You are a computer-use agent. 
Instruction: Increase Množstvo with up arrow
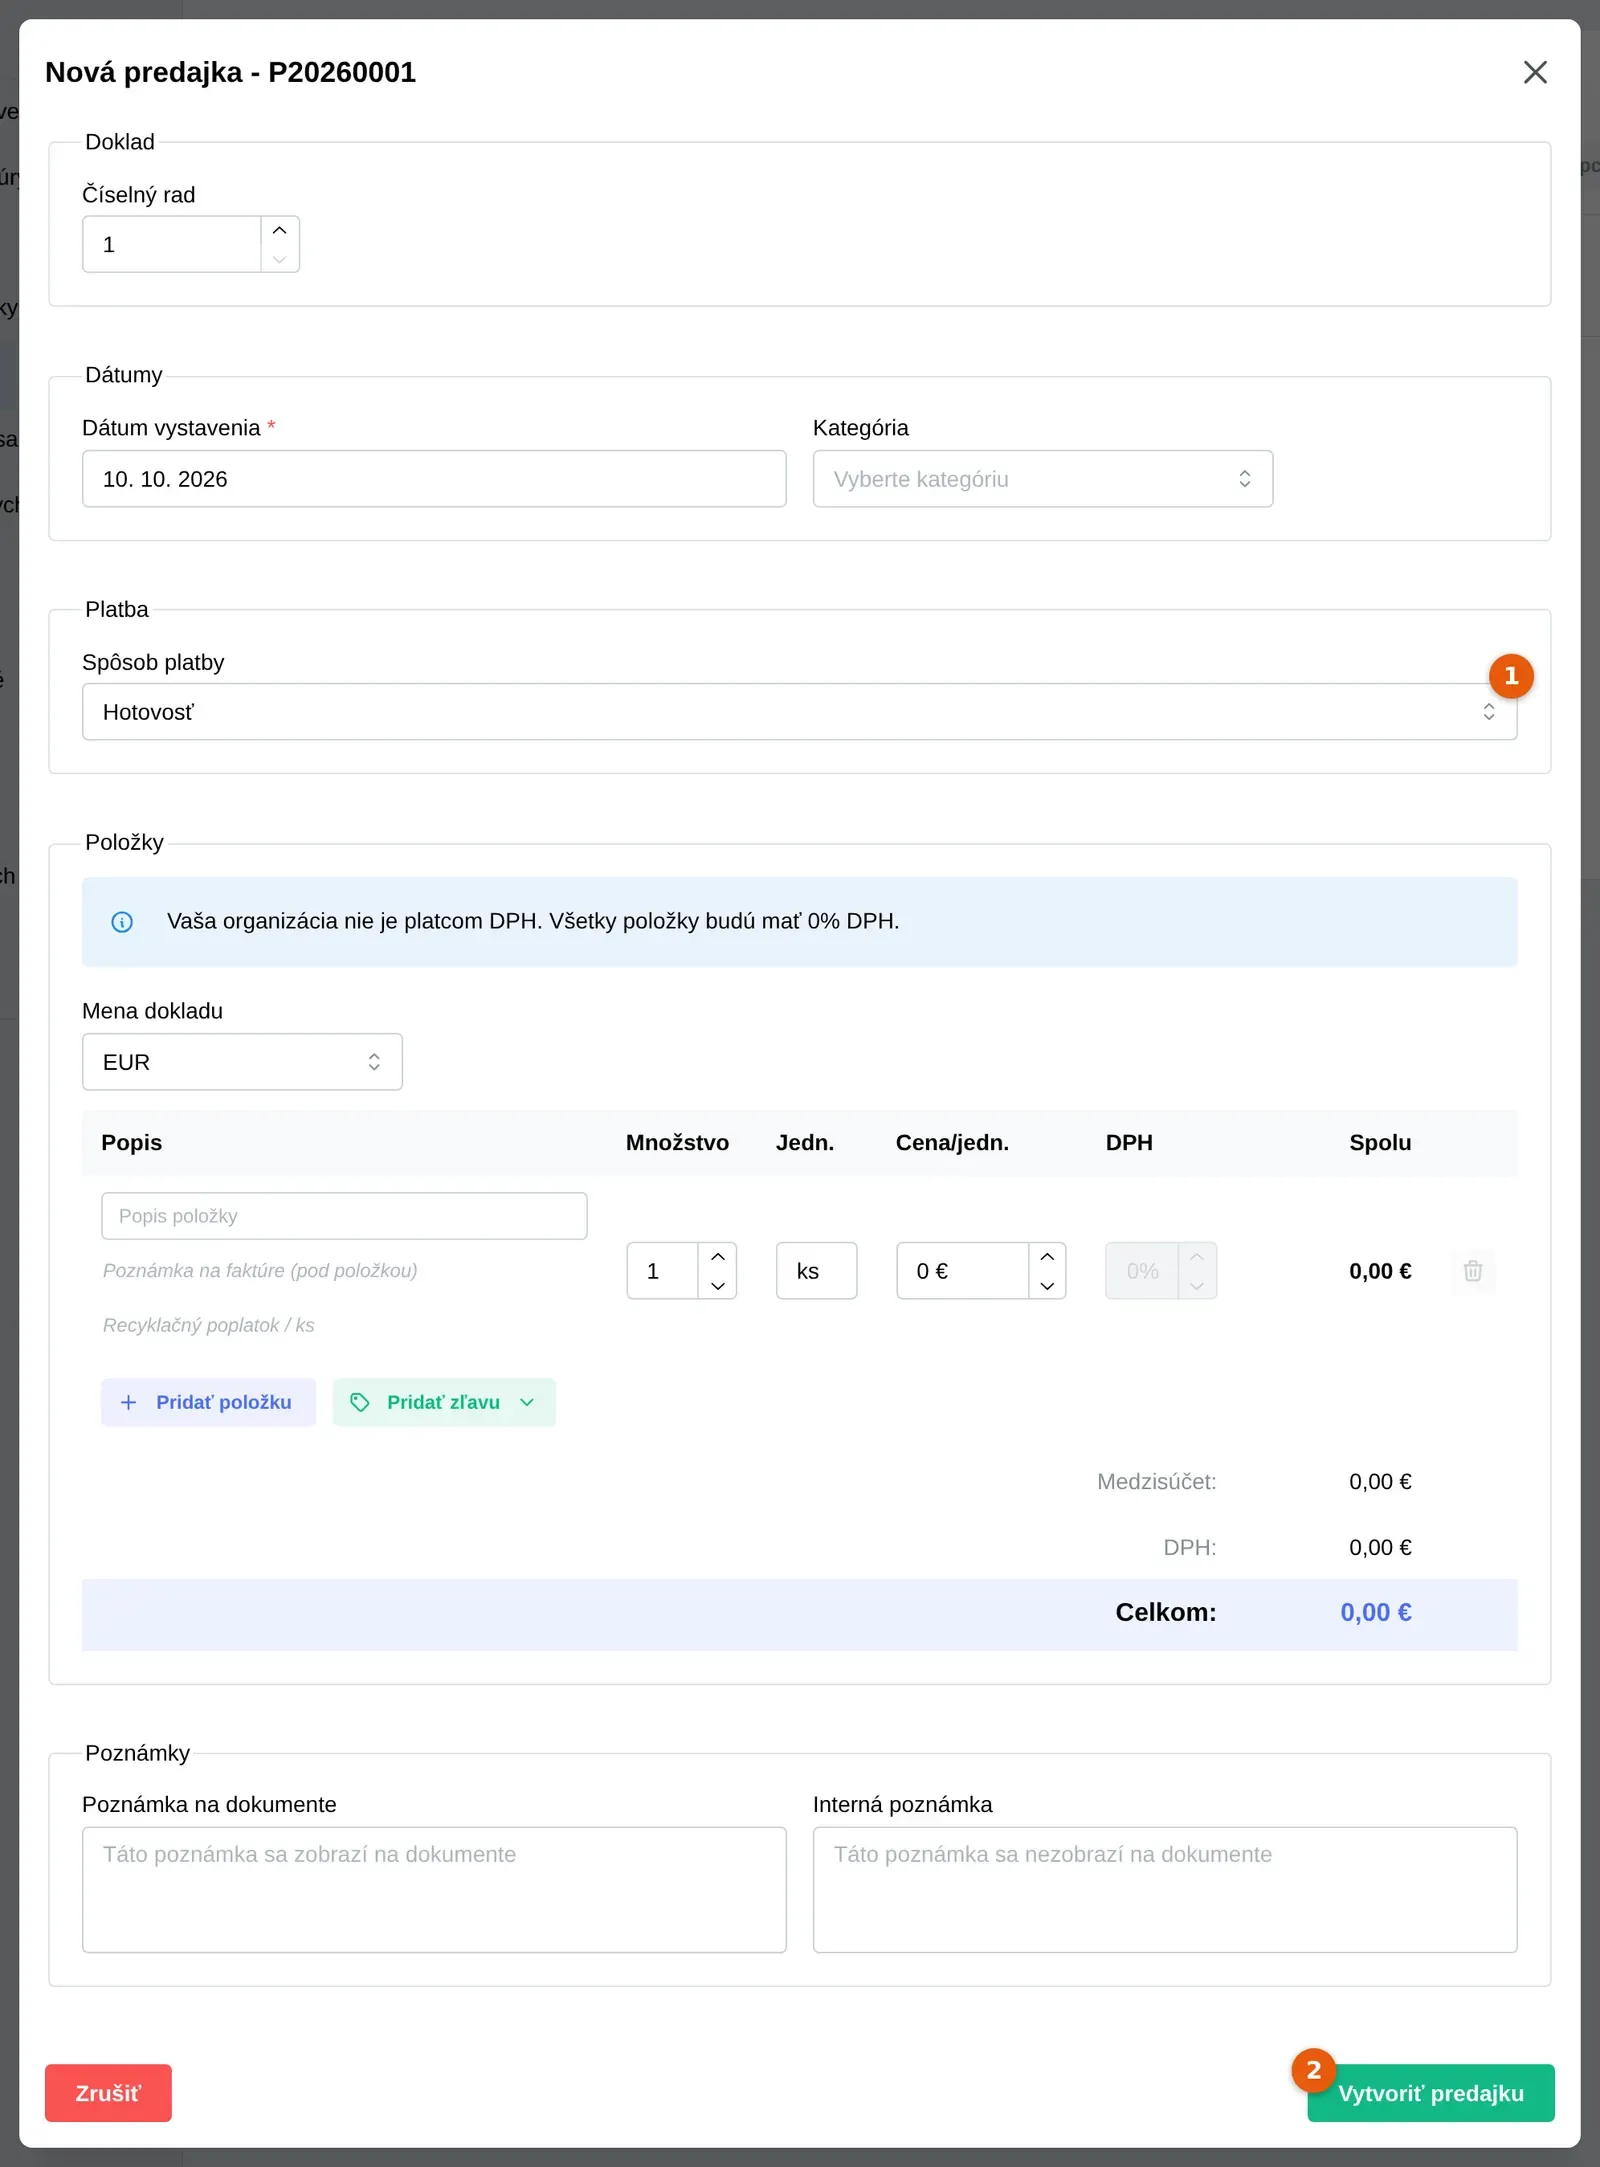(718, 1257)
